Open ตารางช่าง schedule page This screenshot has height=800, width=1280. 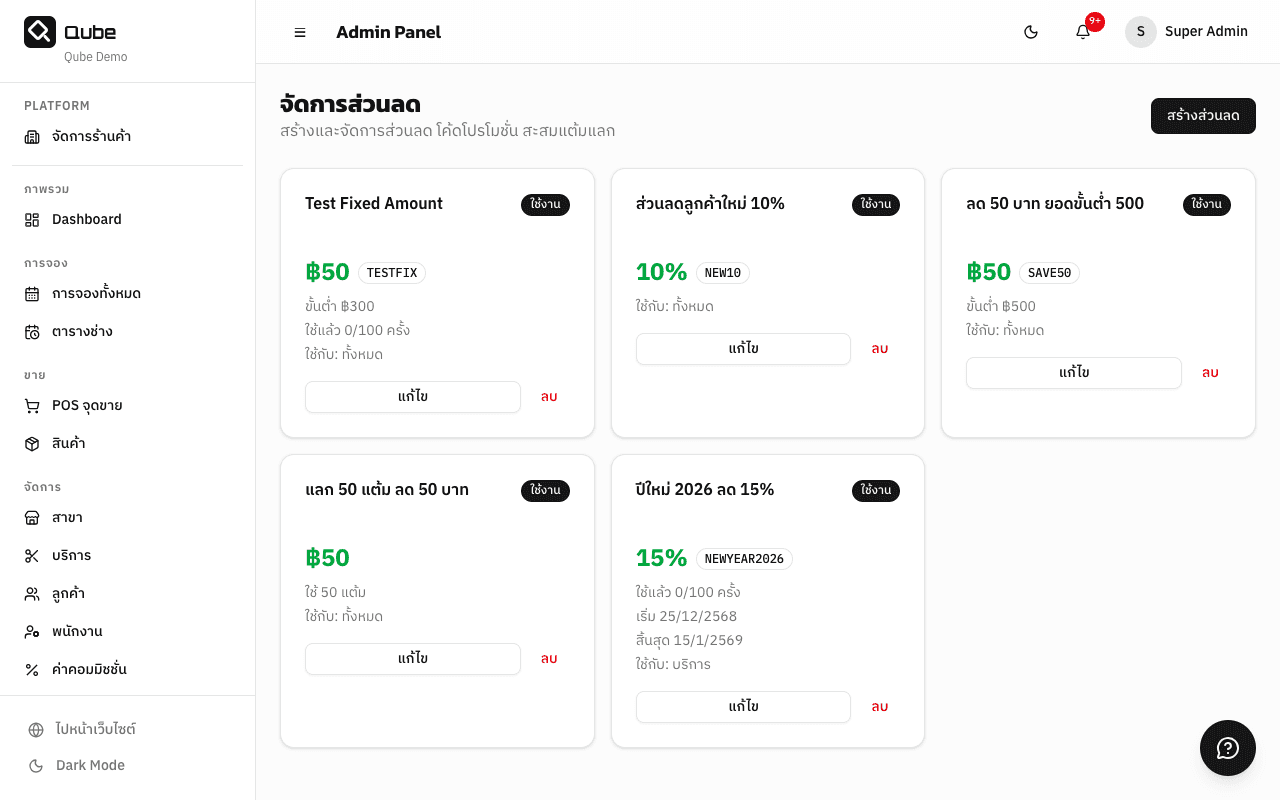point(82,332)
